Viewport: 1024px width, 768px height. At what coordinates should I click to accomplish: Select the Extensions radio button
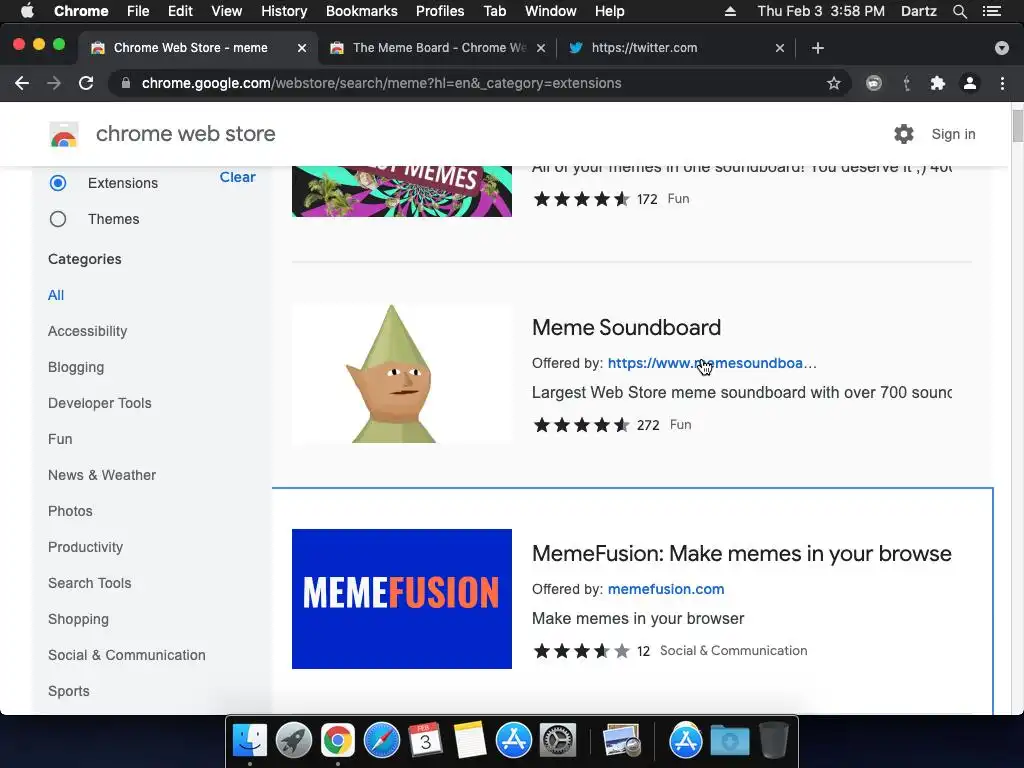(x=58, y=183)
